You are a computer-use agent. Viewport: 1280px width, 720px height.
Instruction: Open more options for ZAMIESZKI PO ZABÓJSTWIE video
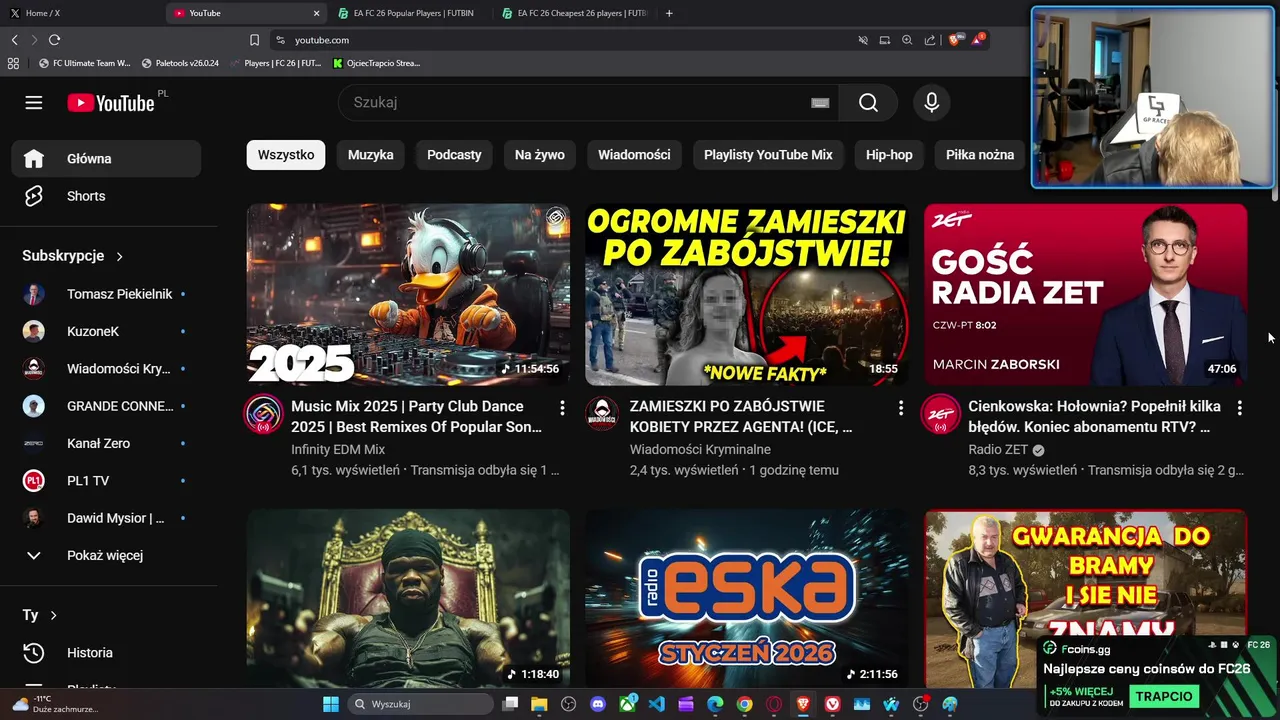(x=901, y=408)
